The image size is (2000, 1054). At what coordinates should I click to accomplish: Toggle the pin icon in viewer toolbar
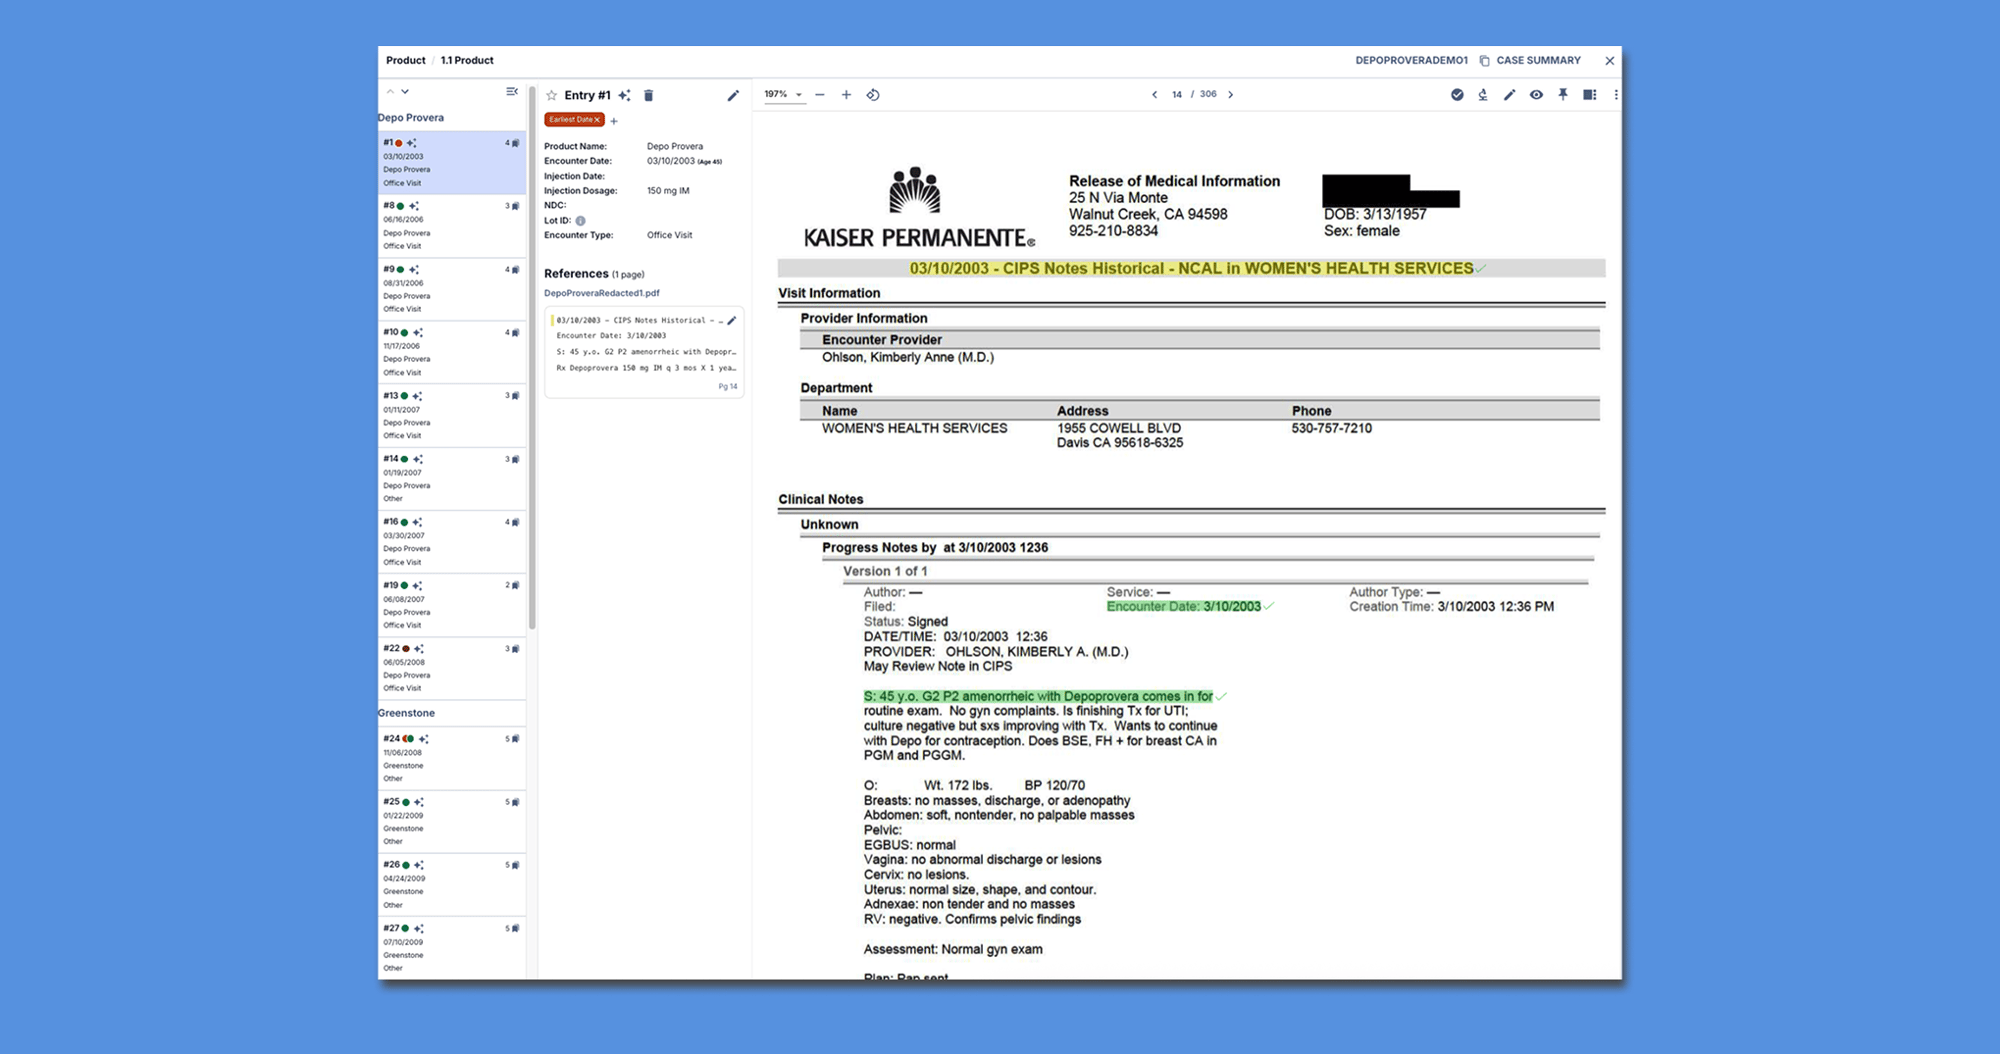click(x=1563, y=95)
